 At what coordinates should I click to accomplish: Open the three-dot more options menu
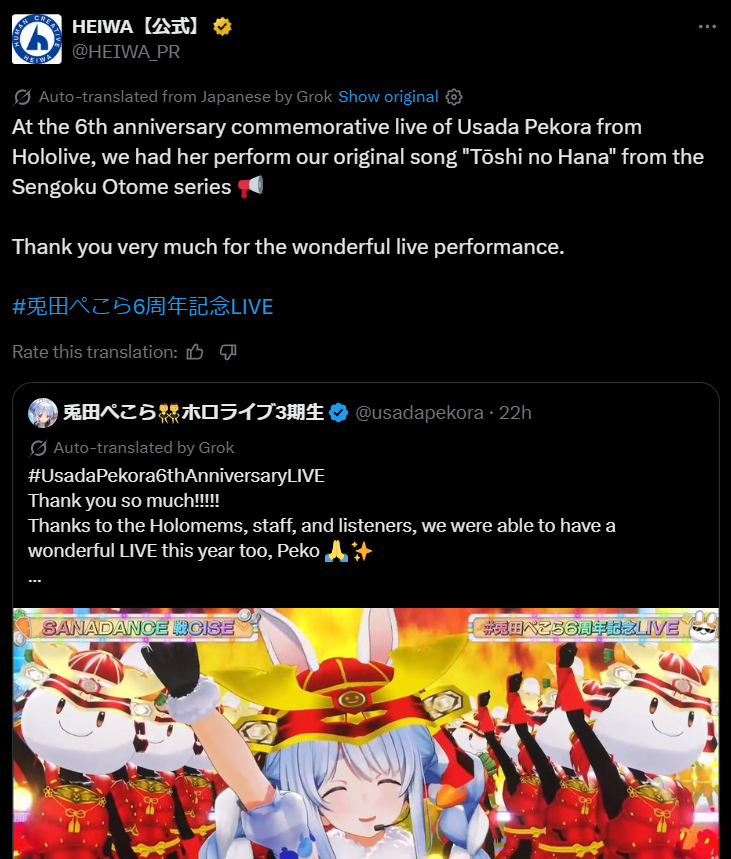(707, 26)
